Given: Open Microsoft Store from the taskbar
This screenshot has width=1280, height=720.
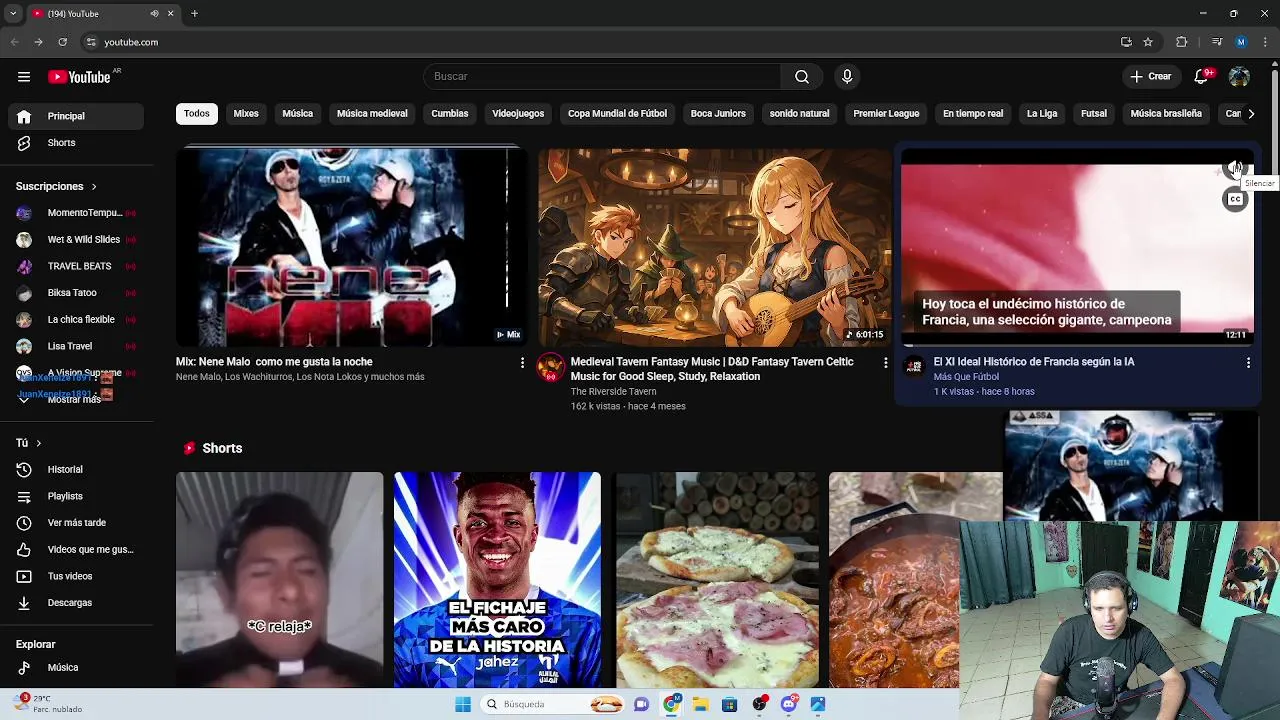Looking at the screenshot, I should click(x=729, y=704).
